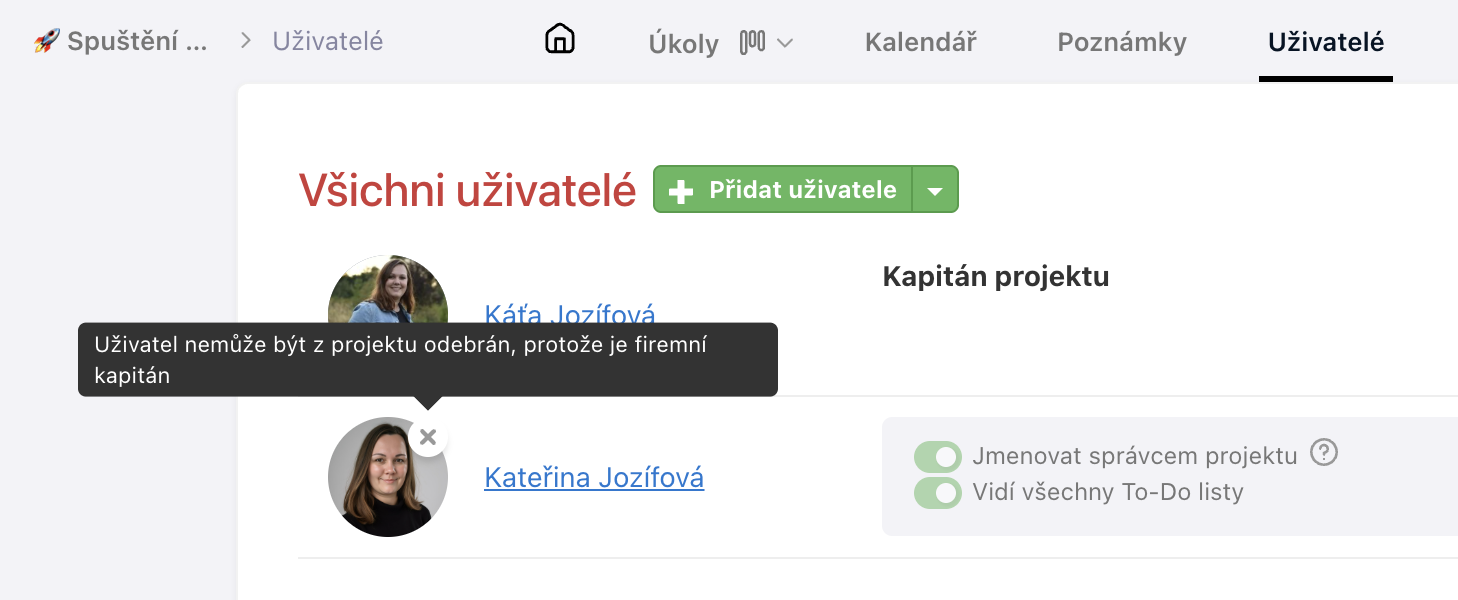Open the question mark help icon
Image resolution: width=1458 pixels, height=600 pixels.
[1322, 453]
